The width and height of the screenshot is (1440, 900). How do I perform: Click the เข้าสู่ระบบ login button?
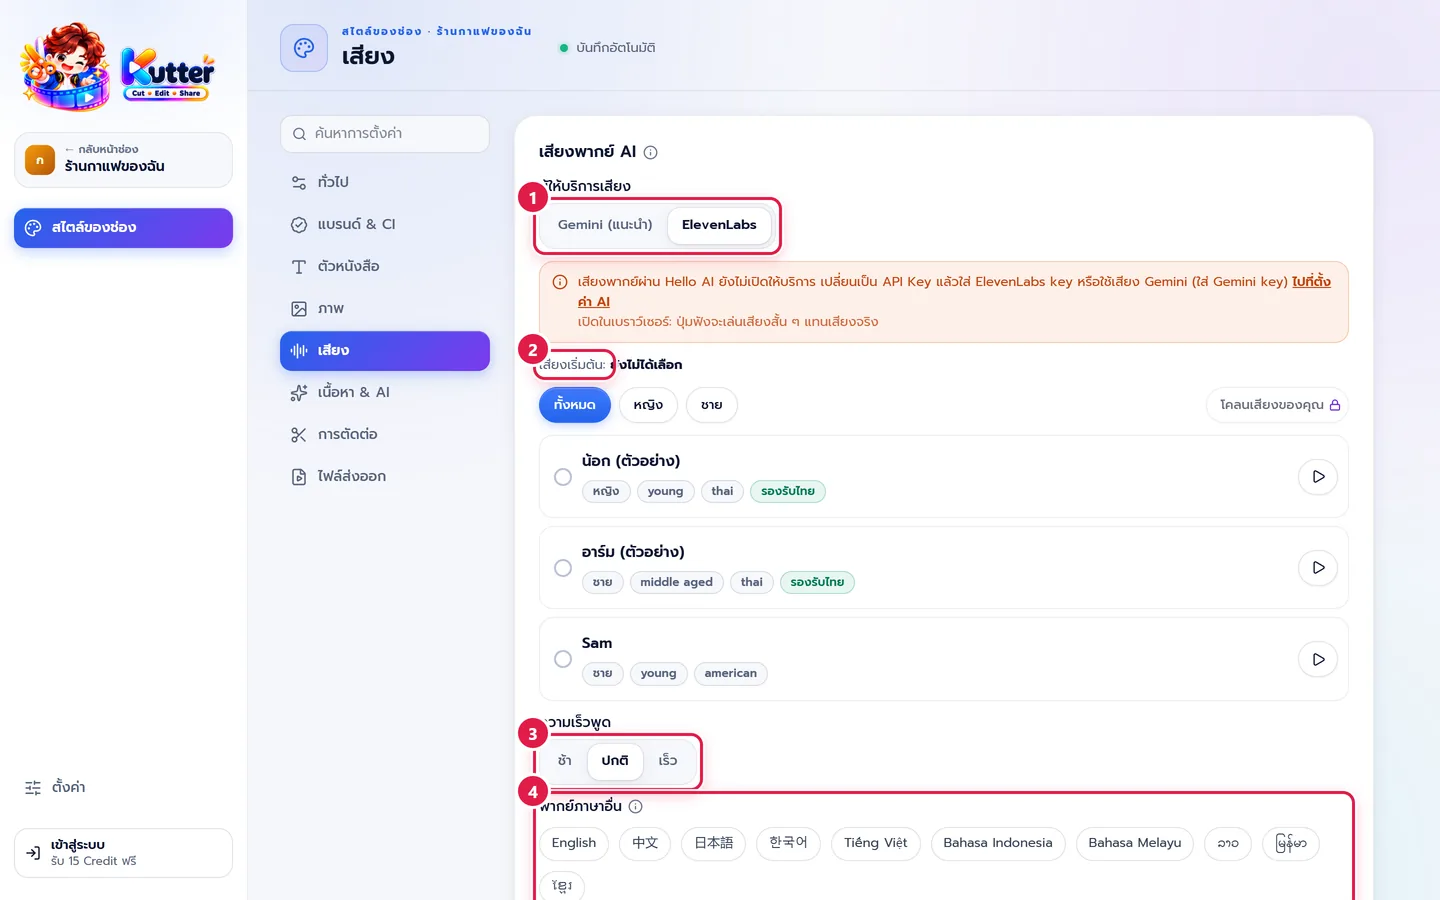point(123,853)
